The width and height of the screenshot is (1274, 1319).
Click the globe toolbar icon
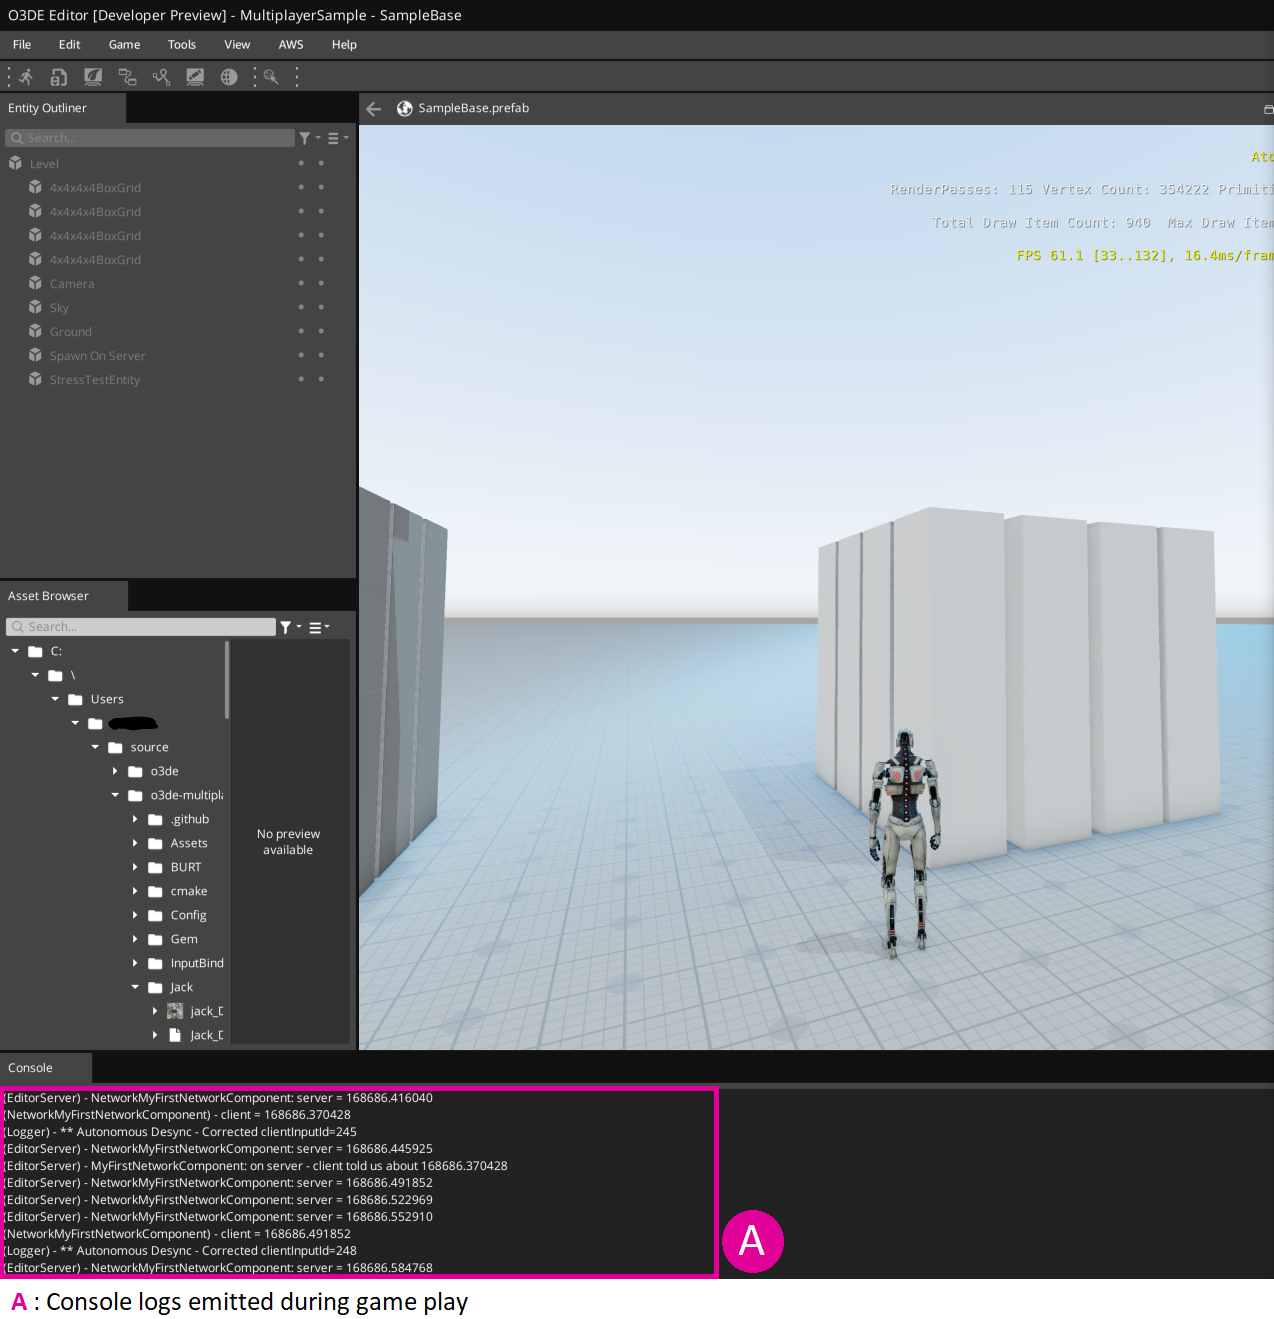[x=228, y=76]
